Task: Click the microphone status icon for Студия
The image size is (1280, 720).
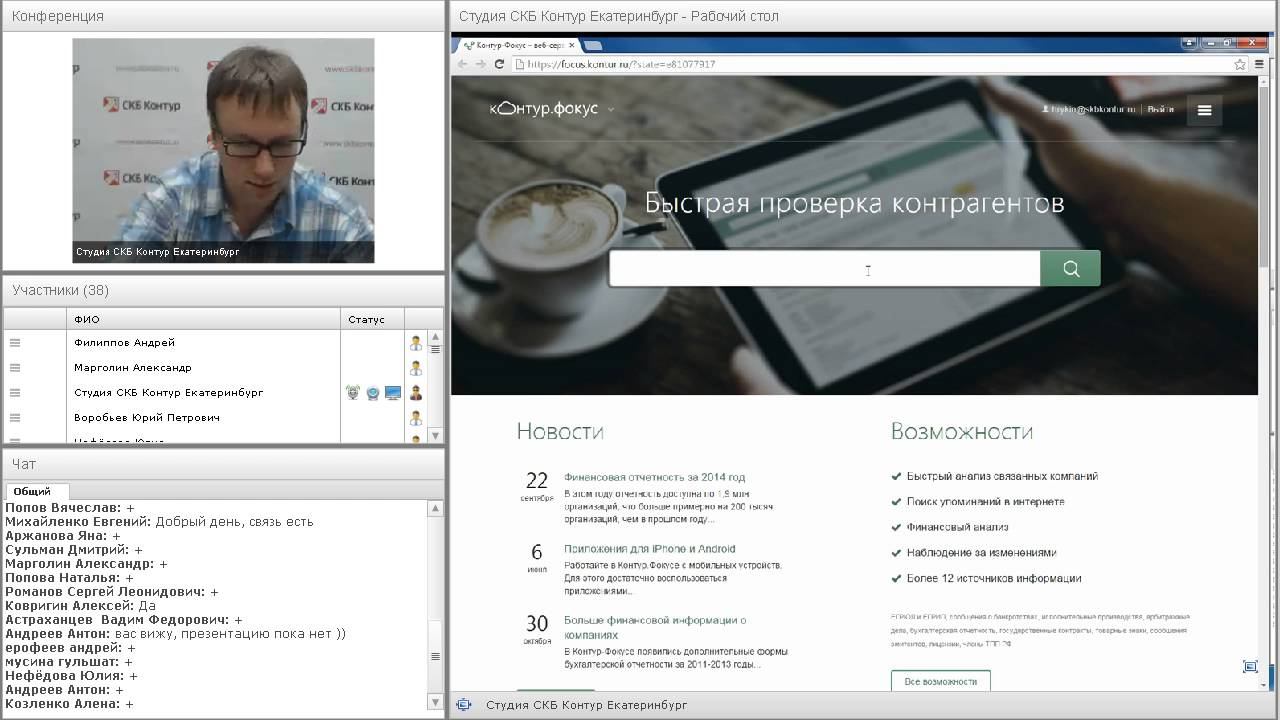Action: coord(353,393)
